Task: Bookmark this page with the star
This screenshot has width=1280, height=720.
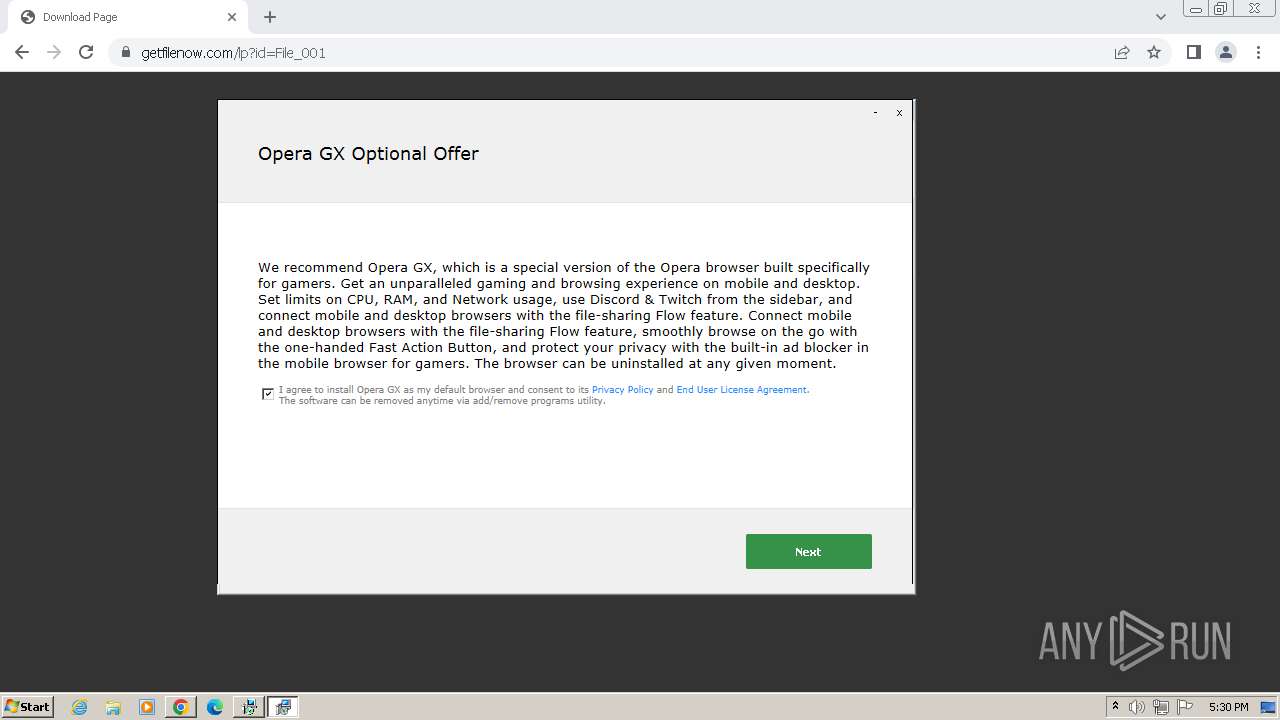Action: point(1154,53)
